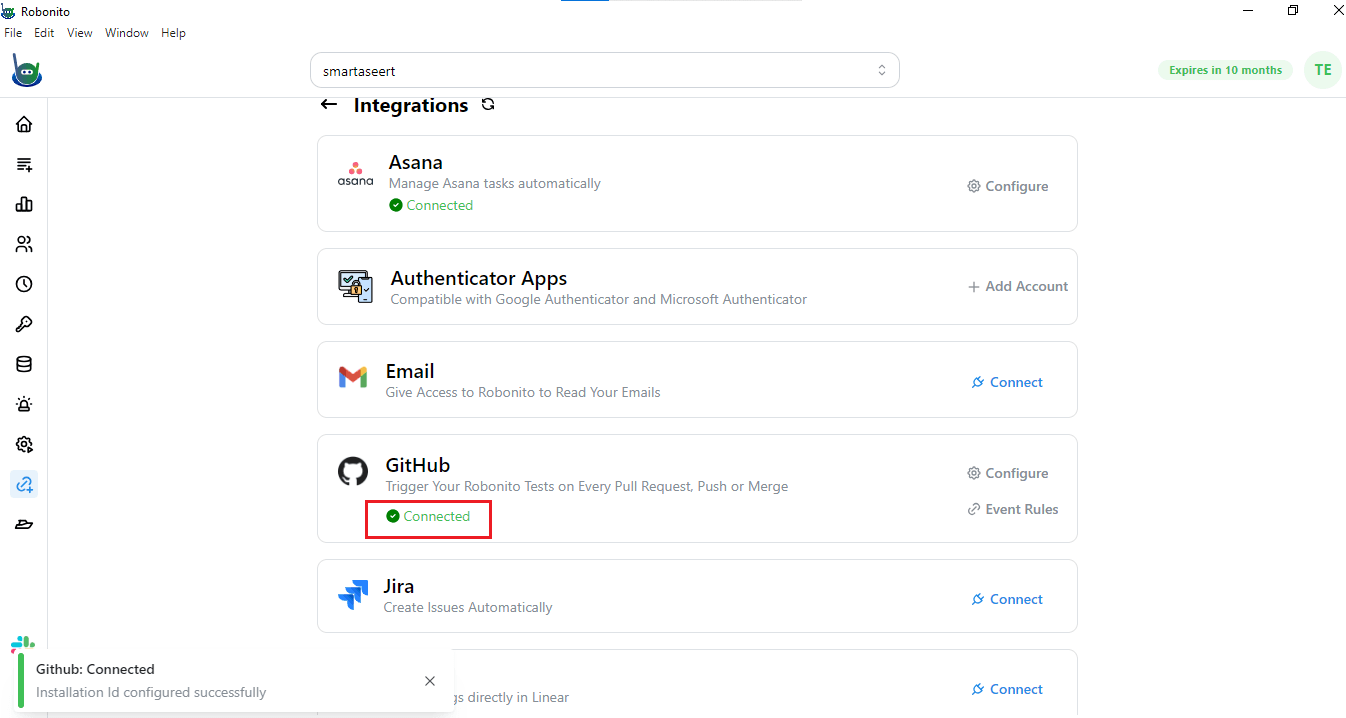Click the Jira card title
This screenshot has width=1346, height=718.
point(399,586)
